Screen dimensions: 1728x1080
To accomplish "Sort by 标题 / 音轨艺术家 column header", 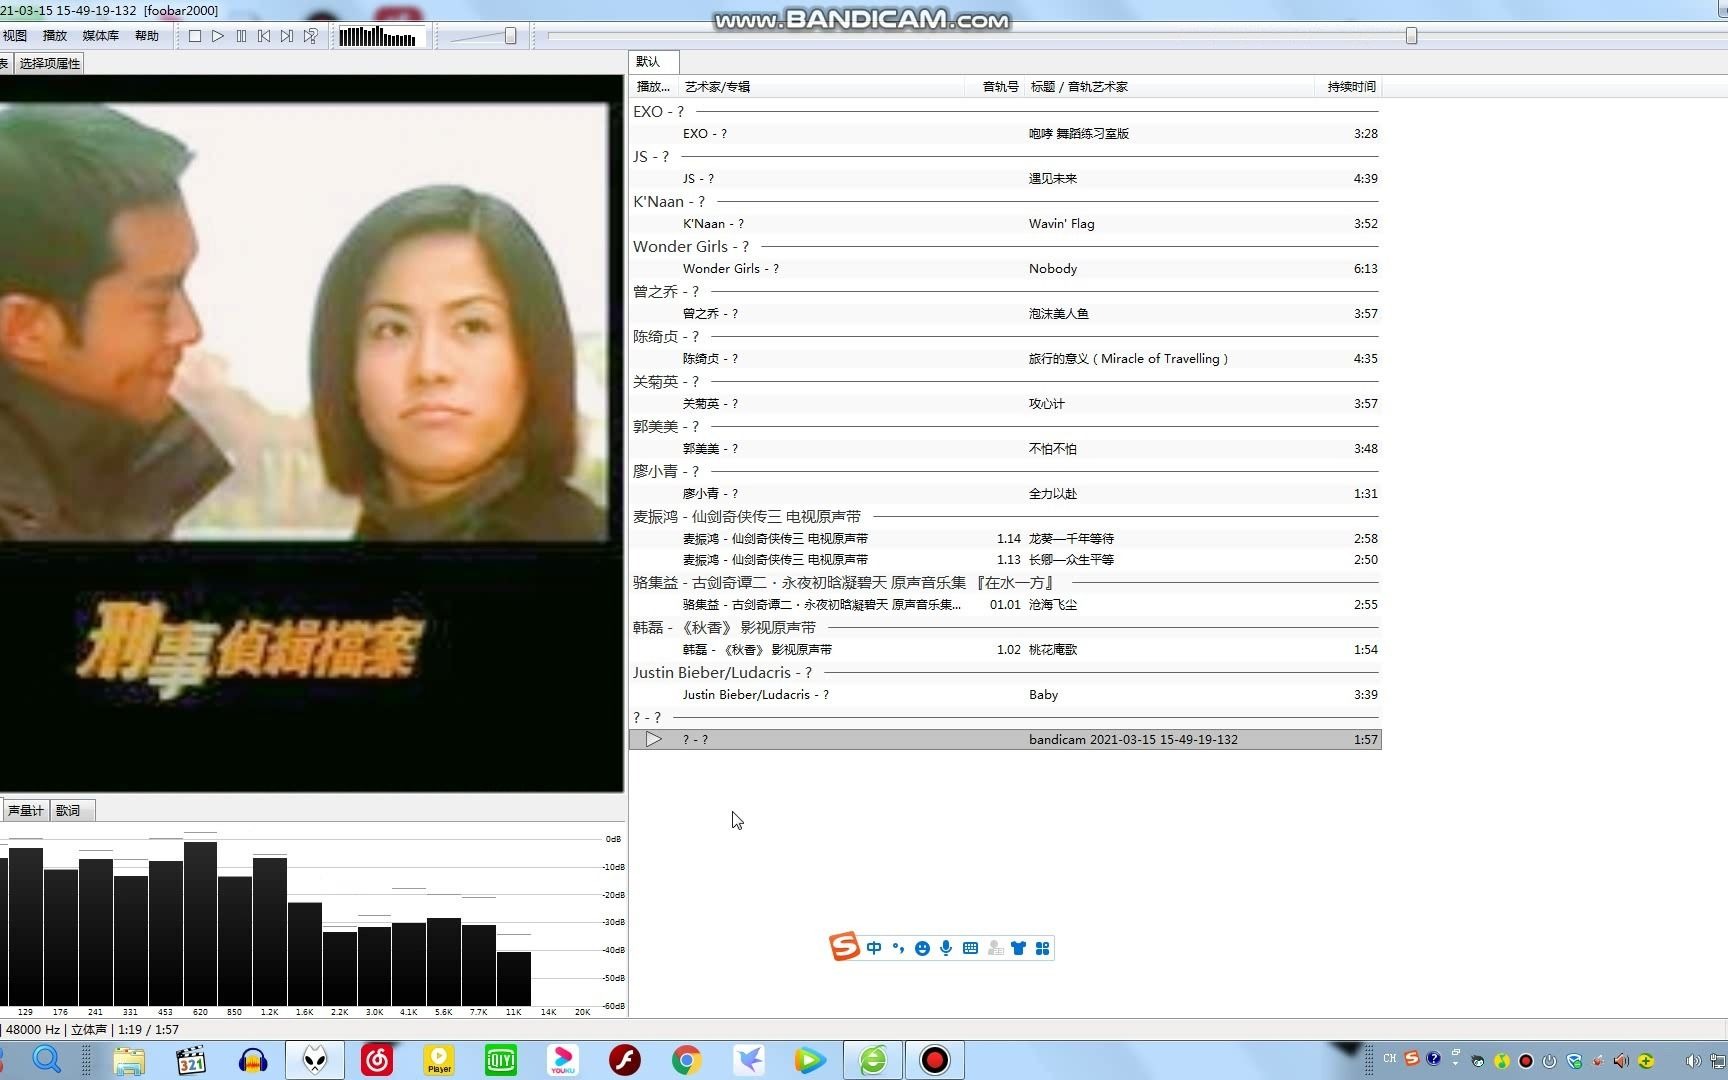I will coord(1169,87).
